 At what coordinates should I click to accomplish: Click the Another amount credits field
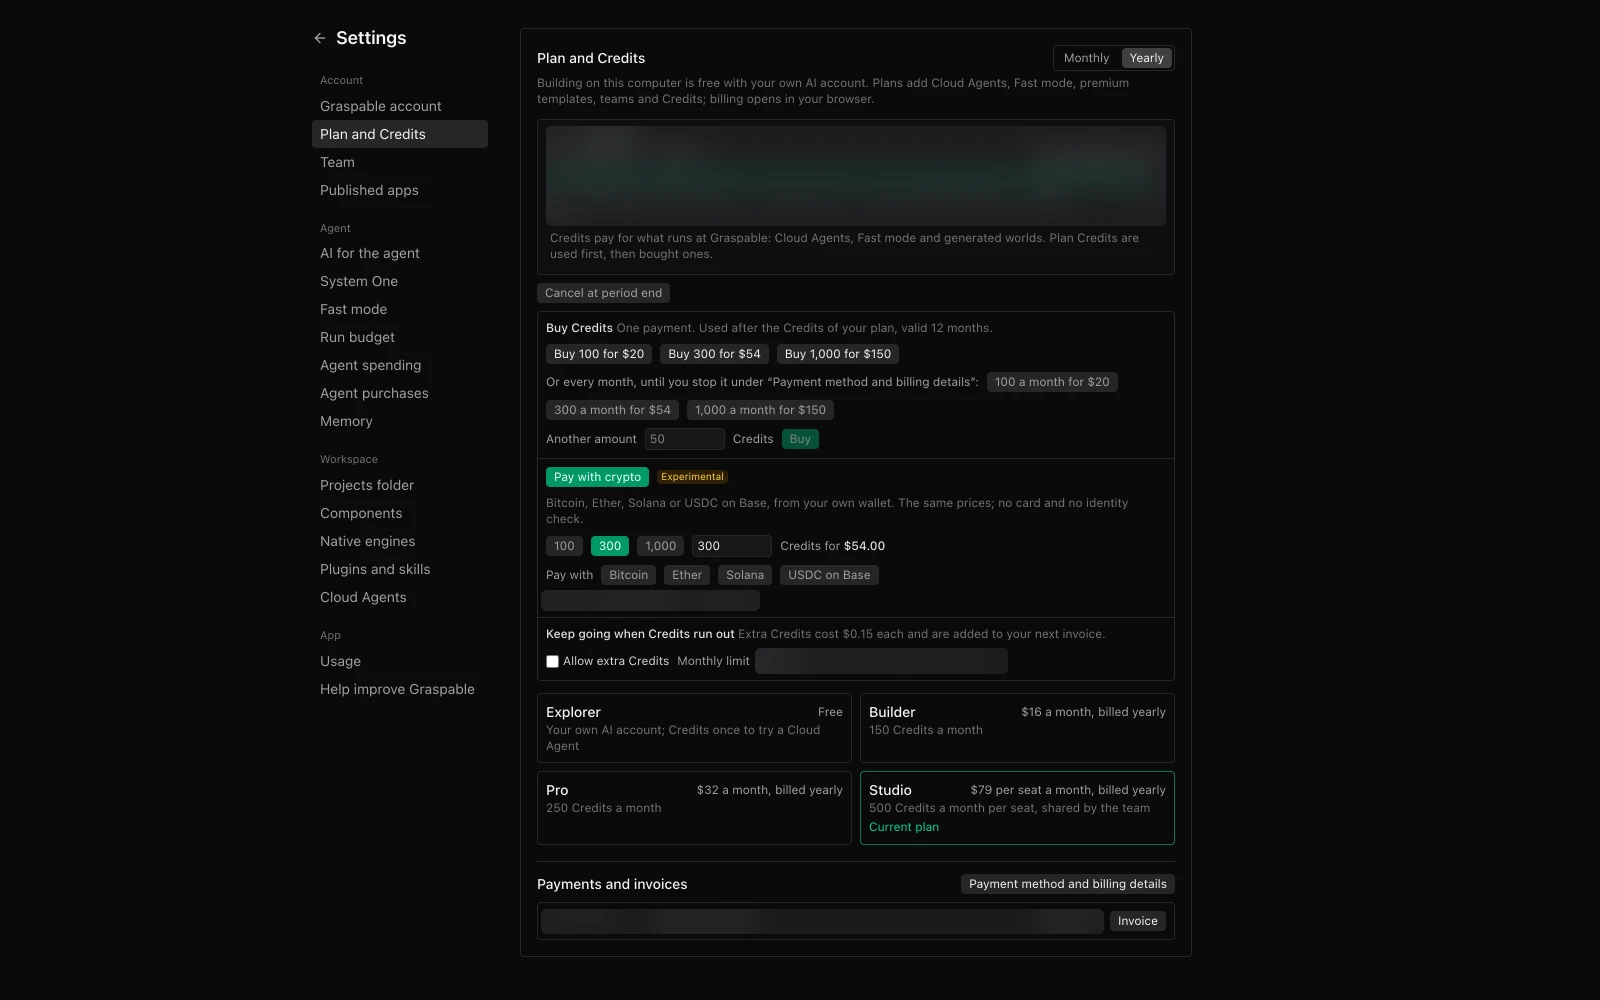pos(685,439)
